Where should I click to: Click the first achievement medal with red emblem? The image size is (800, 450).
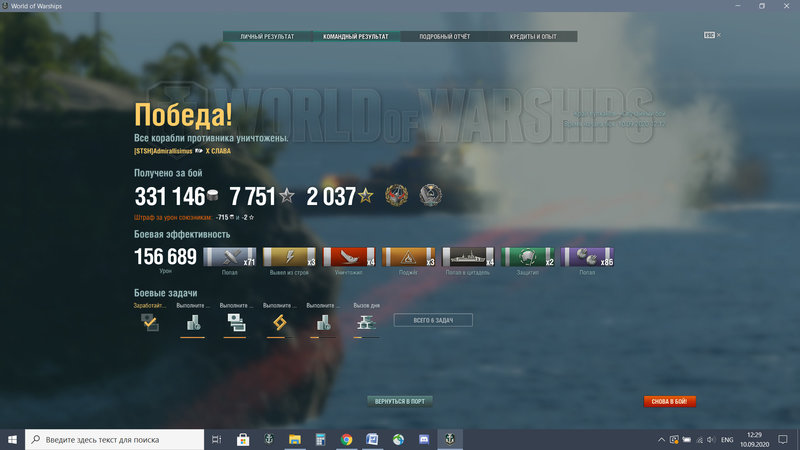click(x=397, y=196)
